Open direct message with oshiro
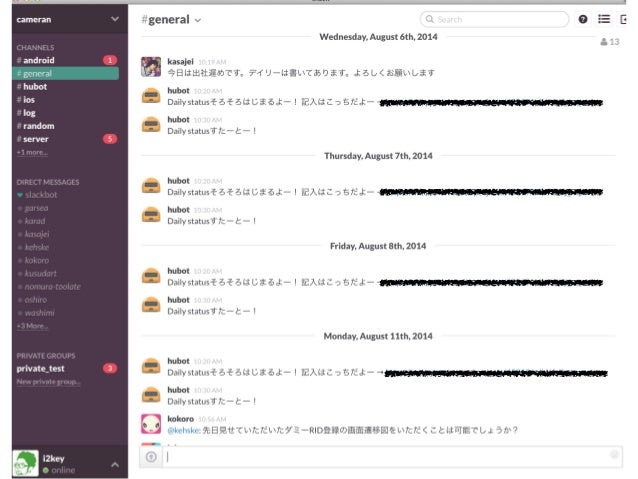Viewport: 638px width, 479px height. [x=35, y=300]
